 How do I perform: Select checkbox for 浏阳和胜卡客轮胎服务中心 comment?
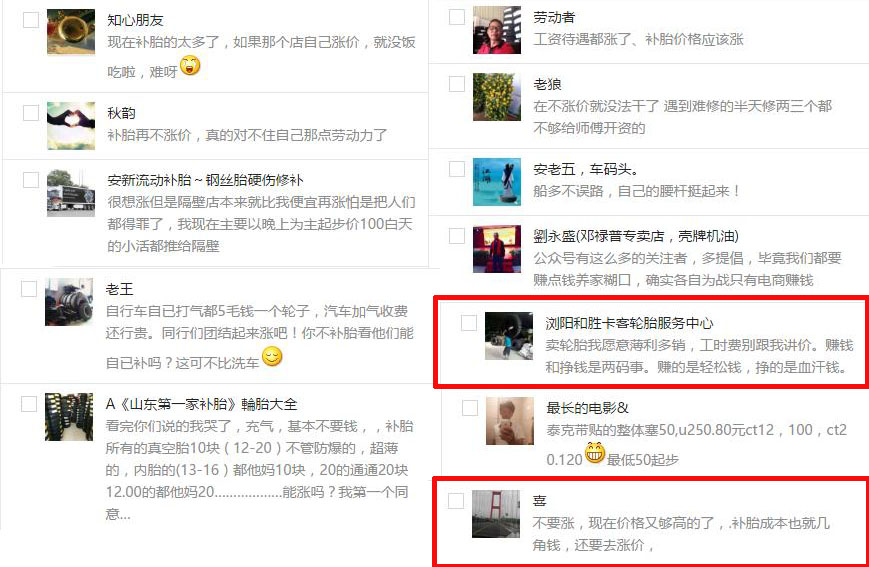click(469, 323)
